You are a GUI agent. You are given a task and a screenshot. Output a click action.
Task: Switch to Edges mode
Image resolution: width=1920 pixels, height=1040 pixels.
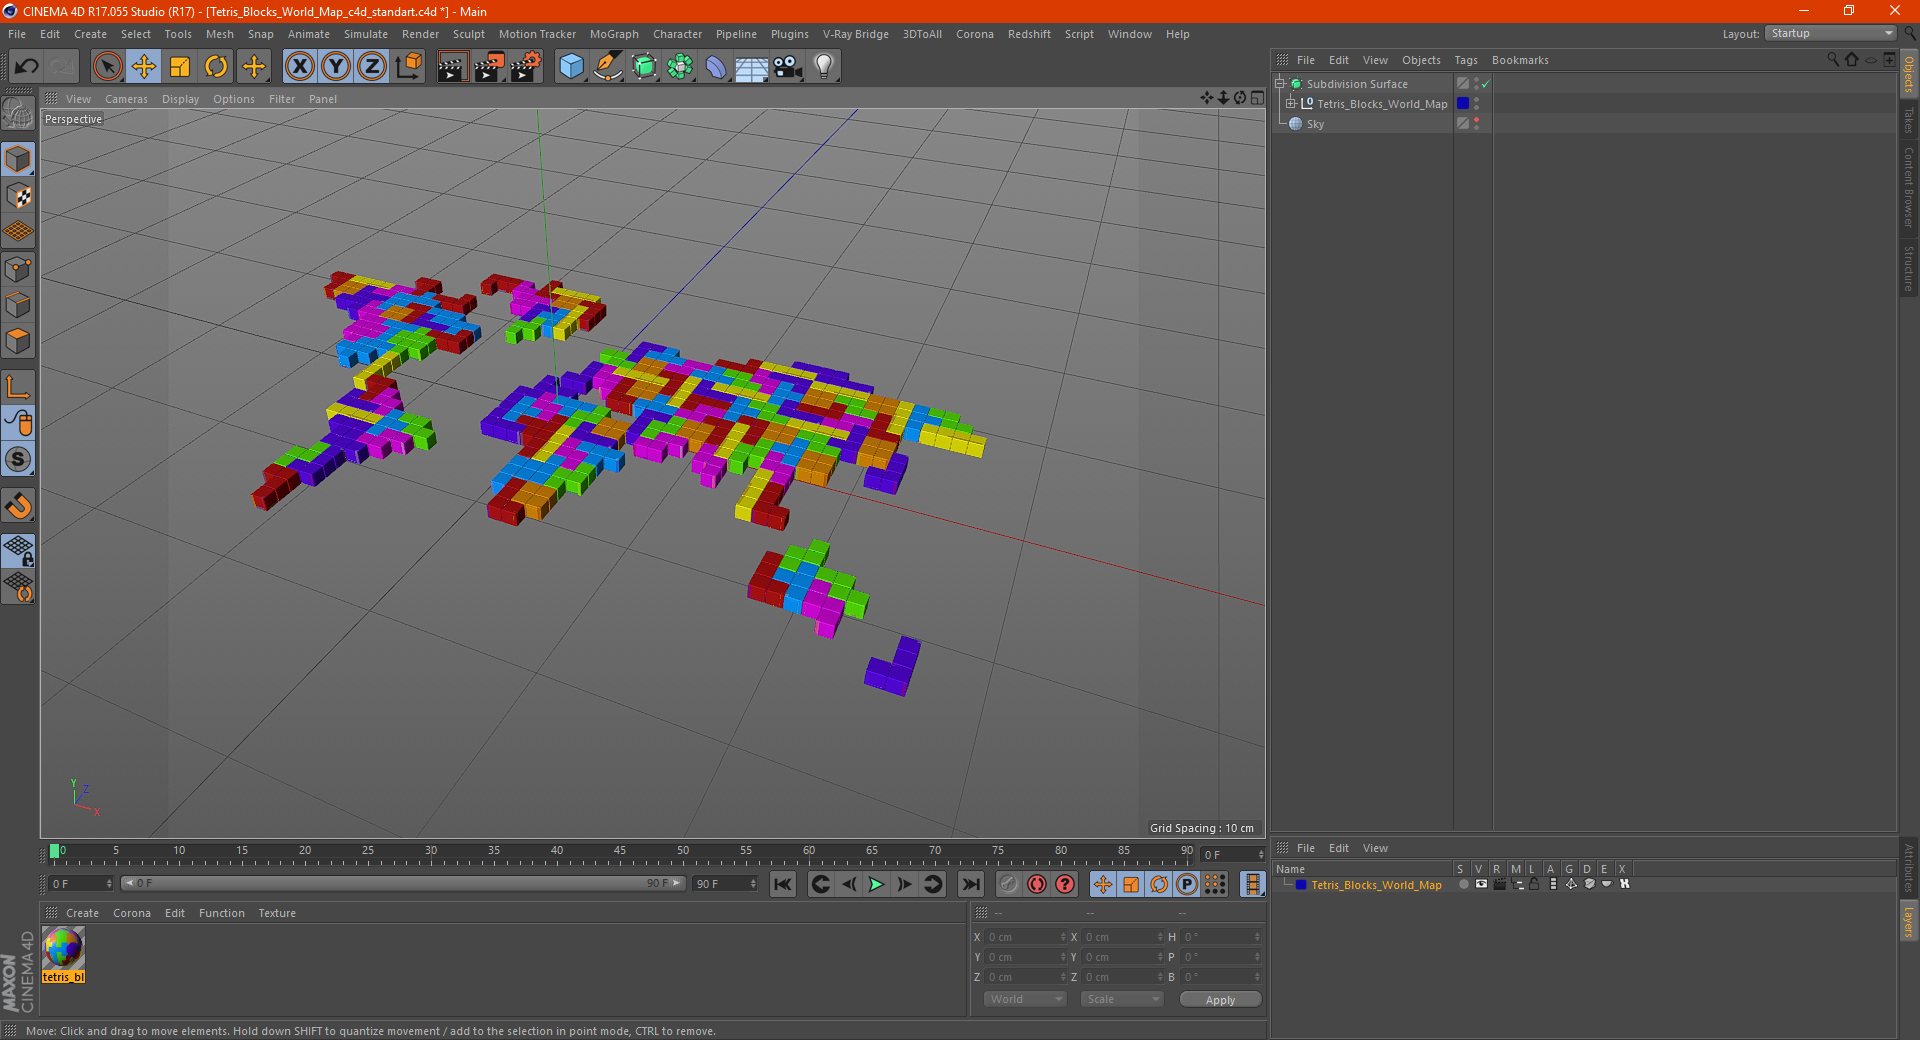18,305
